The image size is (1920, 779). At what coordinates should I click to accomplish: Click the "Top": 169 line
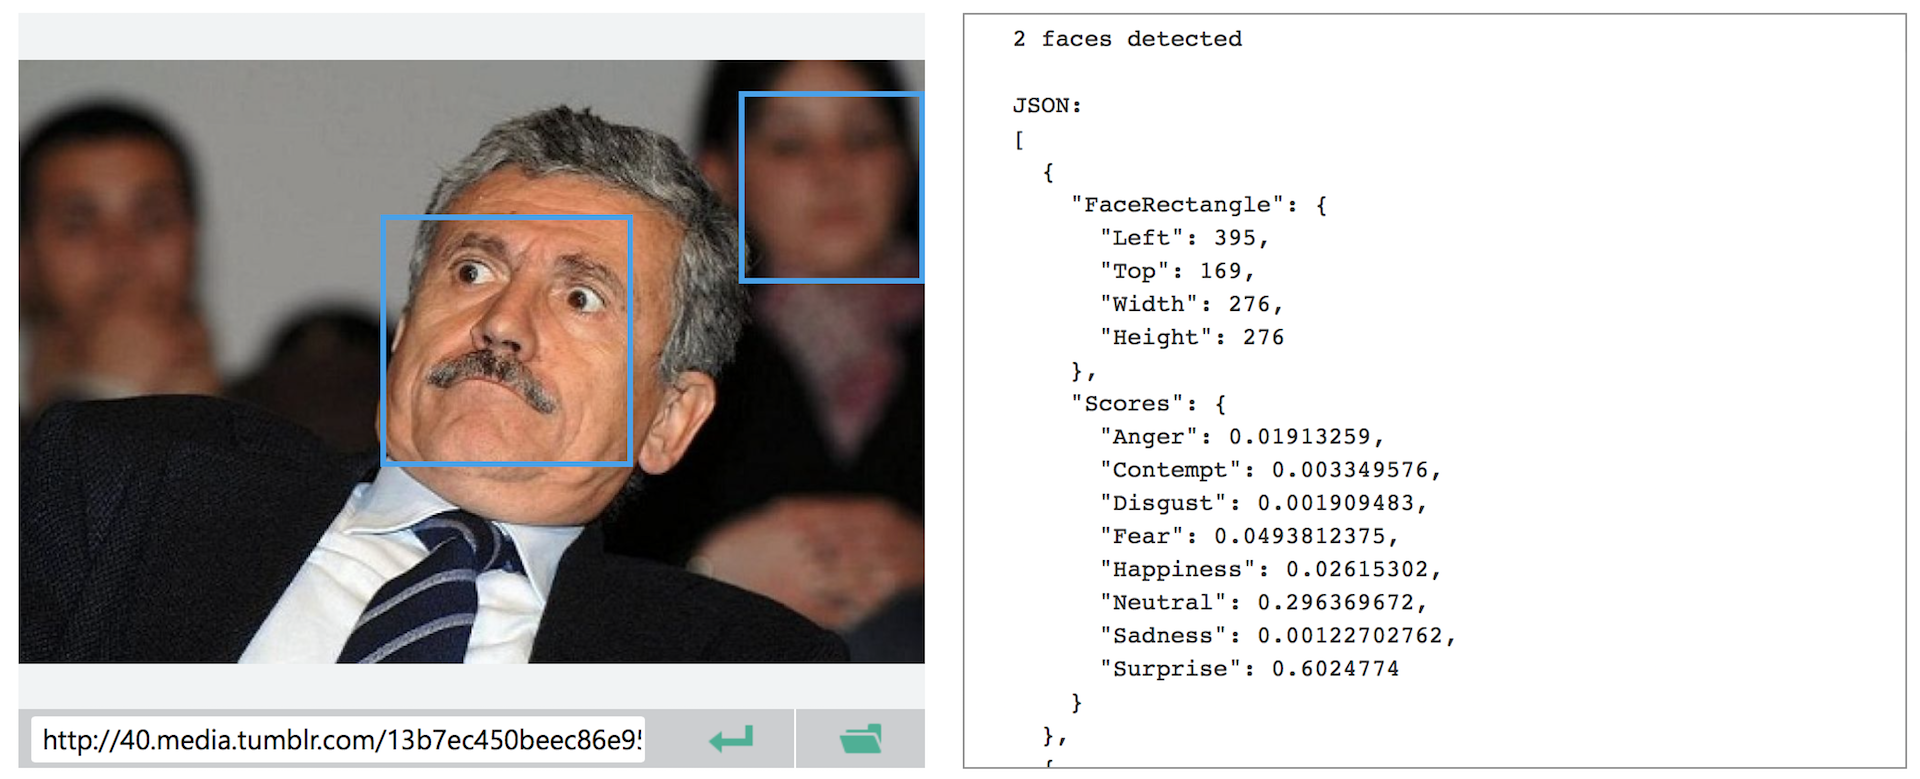1177,271
